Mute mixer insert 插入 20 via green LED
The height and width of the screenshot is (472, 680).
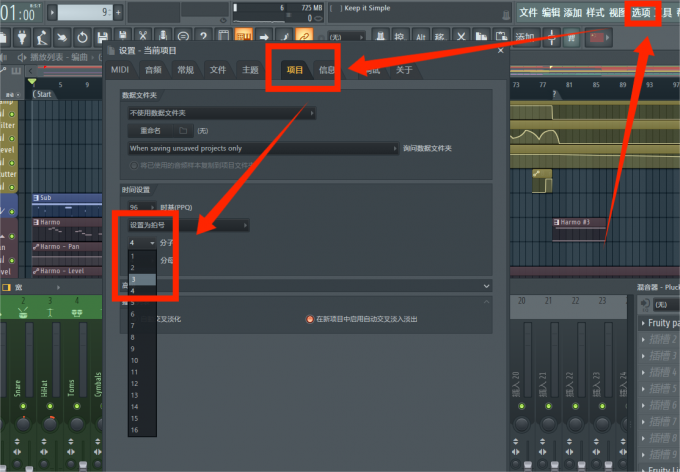click(x=522, y=406)
